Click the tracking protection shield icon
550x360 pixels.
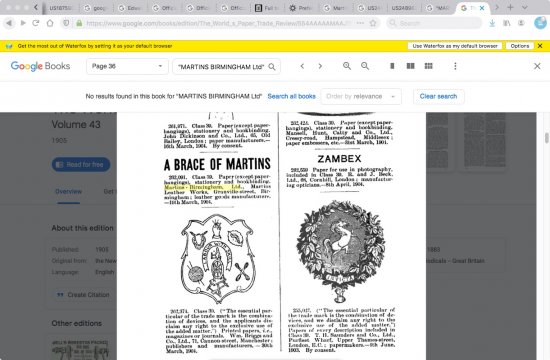pyautogui.click(x=66, y=23)
